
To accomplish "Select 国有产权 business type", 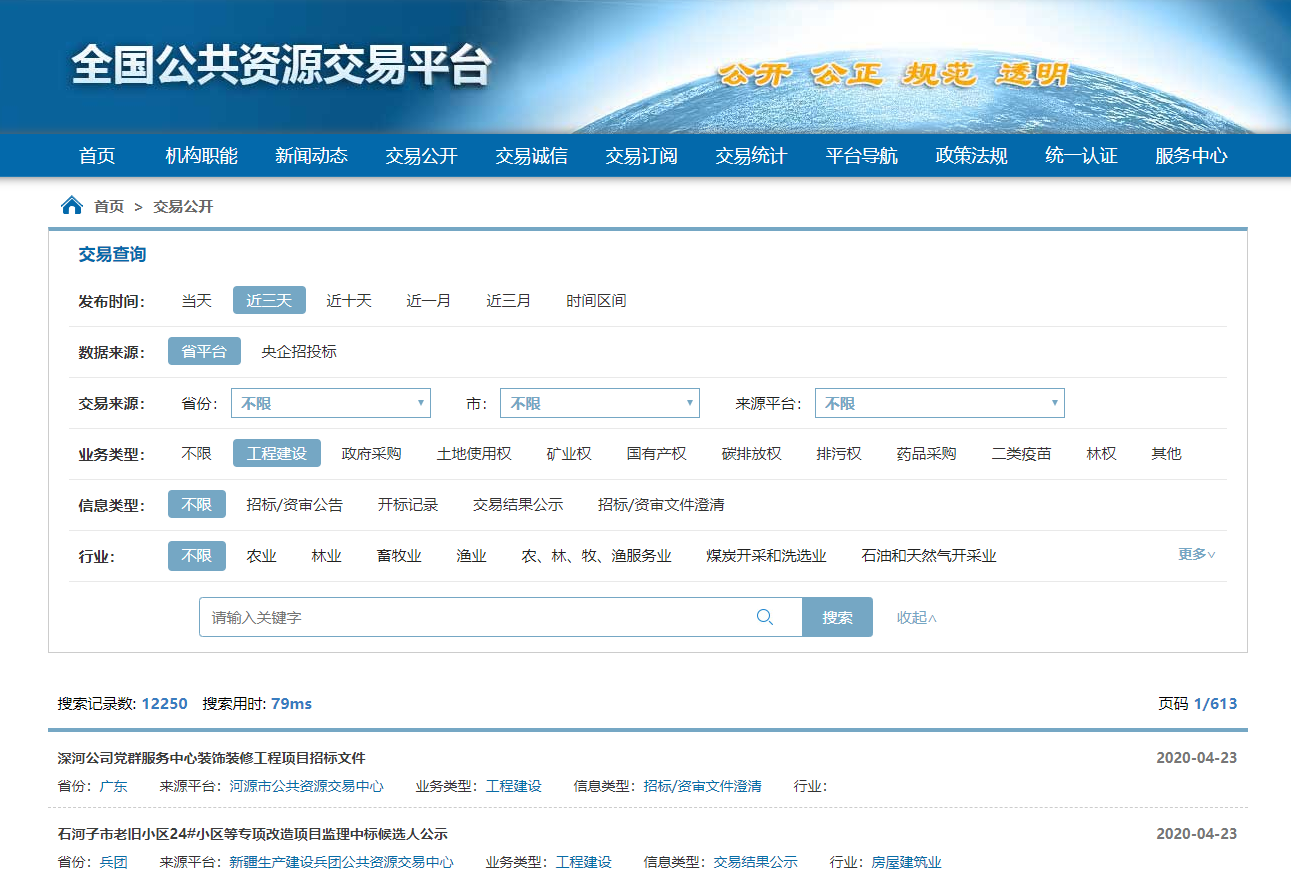I will (x=657, y=454).
